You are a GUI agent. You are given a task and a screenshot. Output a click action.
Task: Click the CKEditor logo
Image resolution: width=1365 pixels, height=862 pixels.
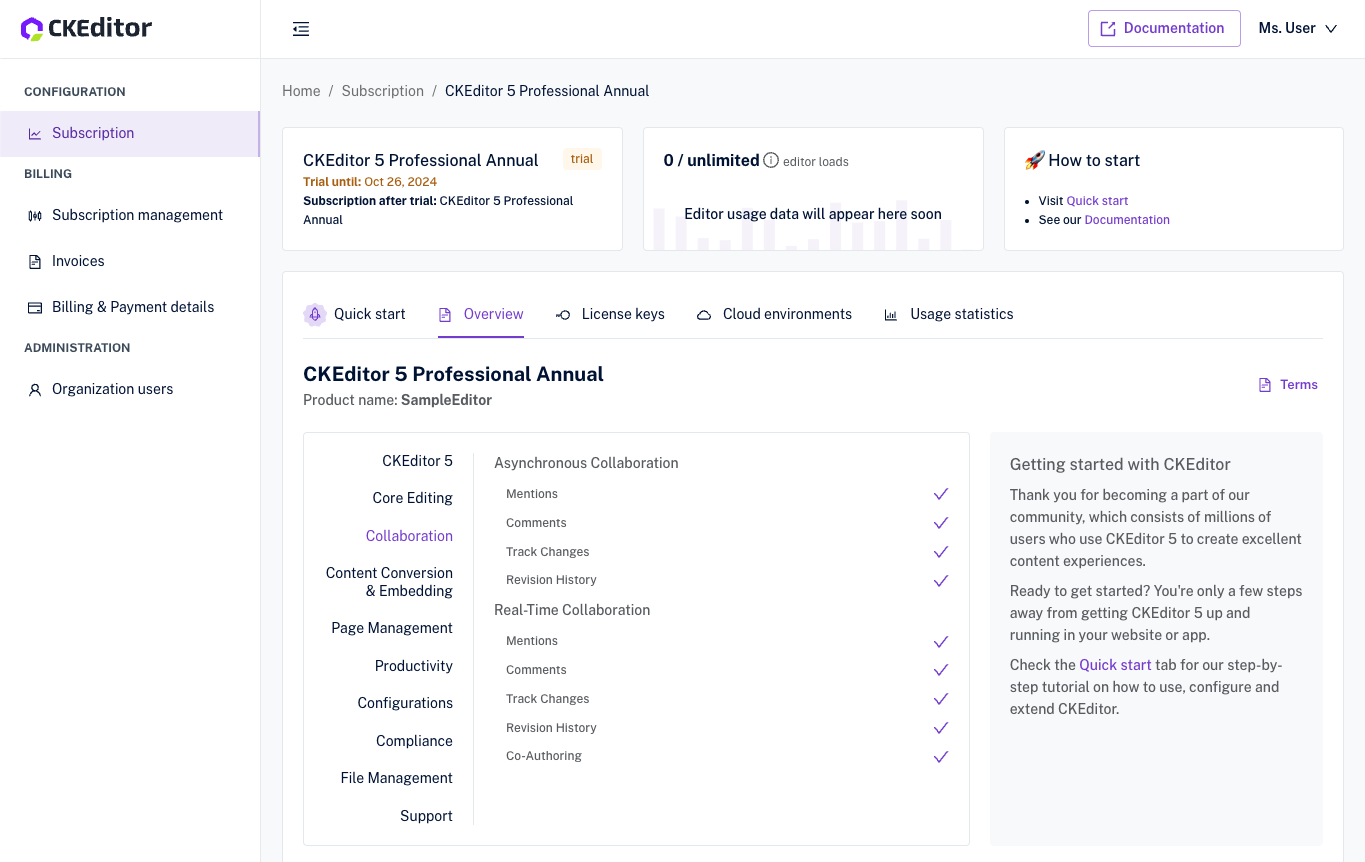pyautogui.click(x=86, y=28)
